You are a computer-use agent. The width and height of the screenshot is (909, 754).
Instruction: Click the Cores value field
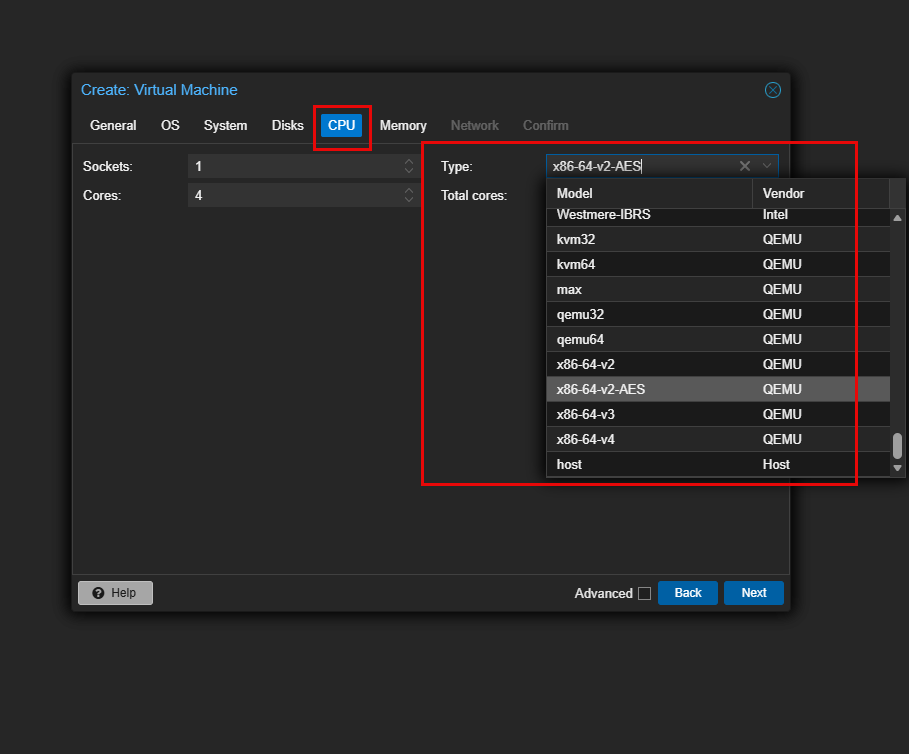click(294, 195)
